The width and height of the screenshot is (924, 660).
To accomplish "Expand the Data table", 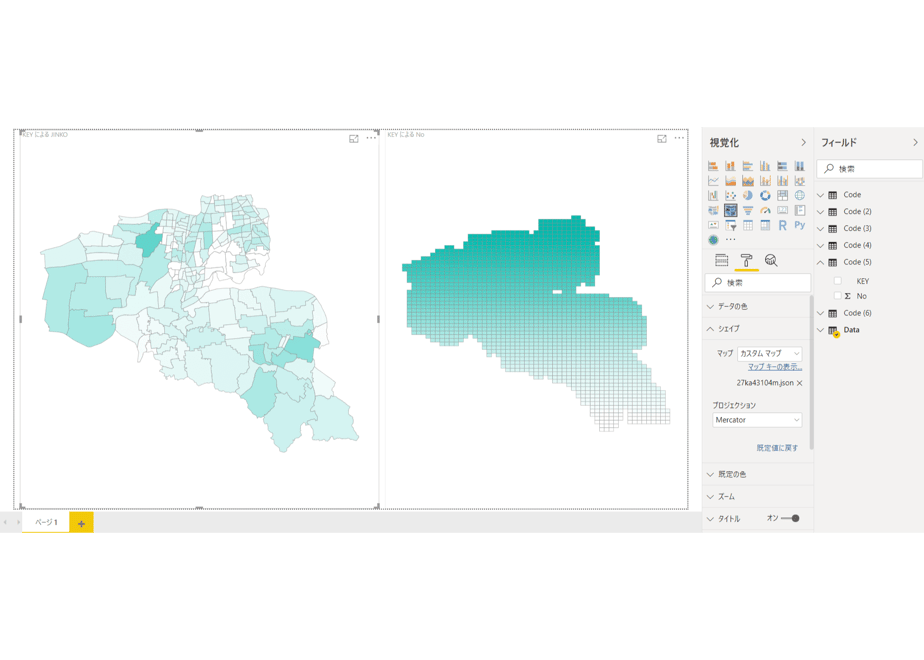I will click(820, 330).
